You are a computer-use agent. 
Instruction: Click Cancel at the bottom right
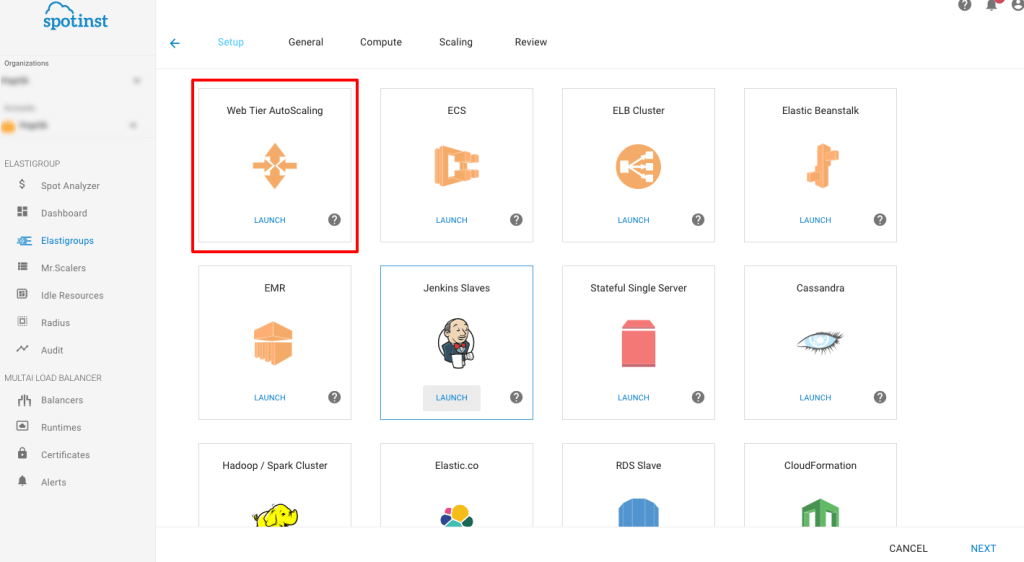click(908, 548)
